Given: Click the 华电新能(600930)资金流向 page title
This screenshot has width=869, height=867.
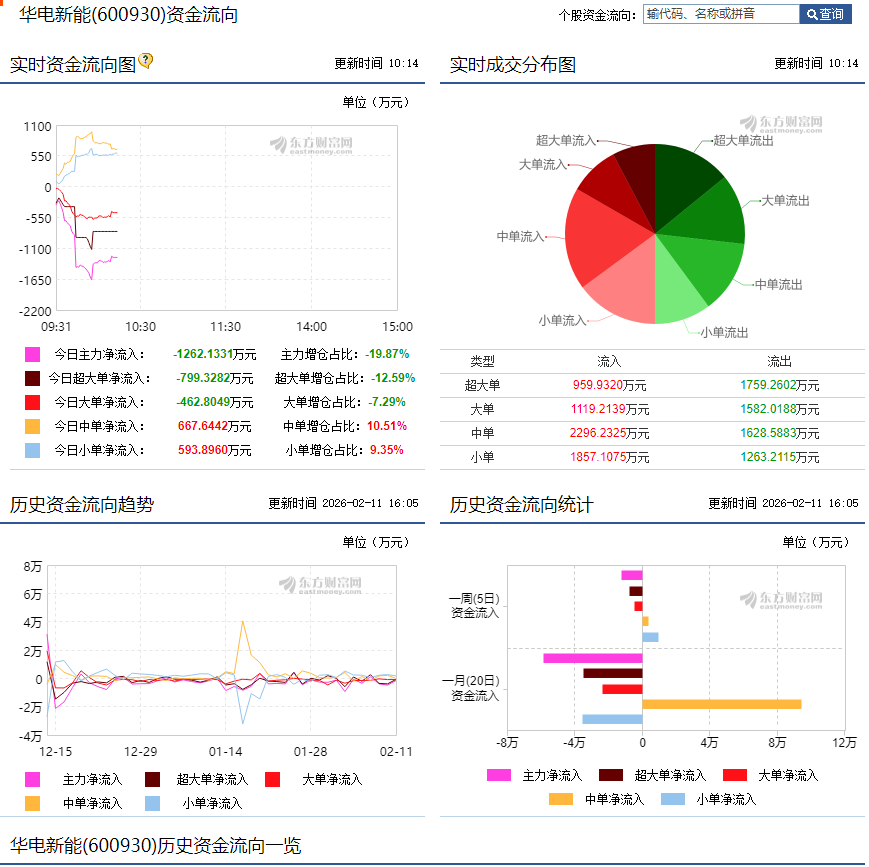Looking at the screenshot, I should pos(128,14).
